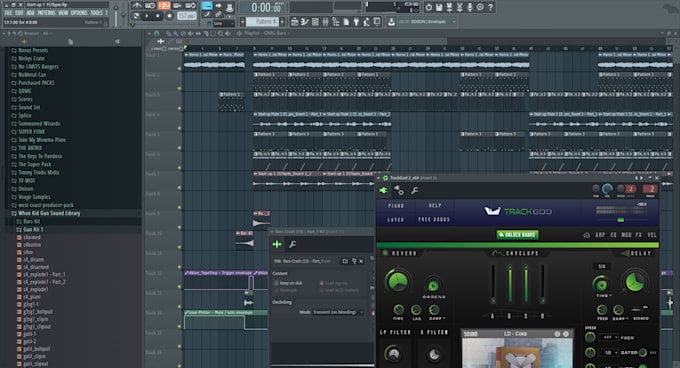Click the envelope Sustain slider
Screen dimensions: 680x368
point(526,284)
